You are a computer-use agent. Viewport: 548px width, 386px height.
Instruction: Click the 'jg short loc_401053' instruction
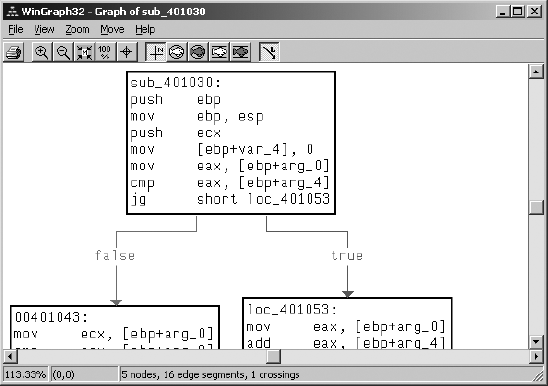(x=230, y=199)
